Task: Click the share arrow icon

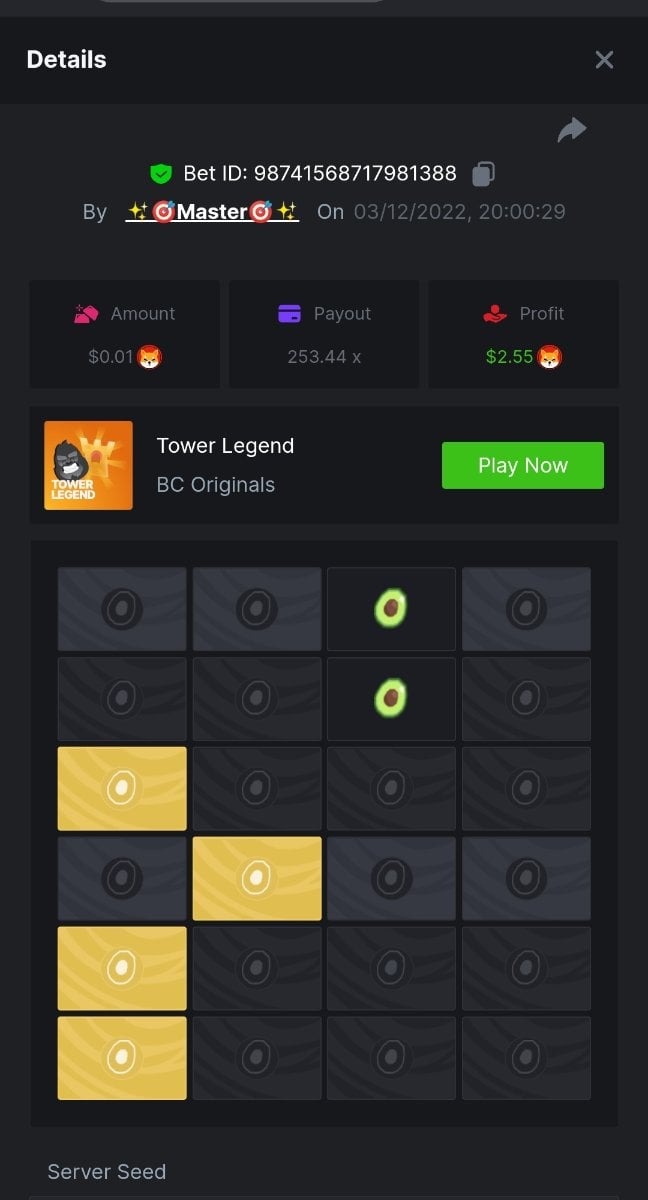Action: pyautogui.click(x=572, y=130)
